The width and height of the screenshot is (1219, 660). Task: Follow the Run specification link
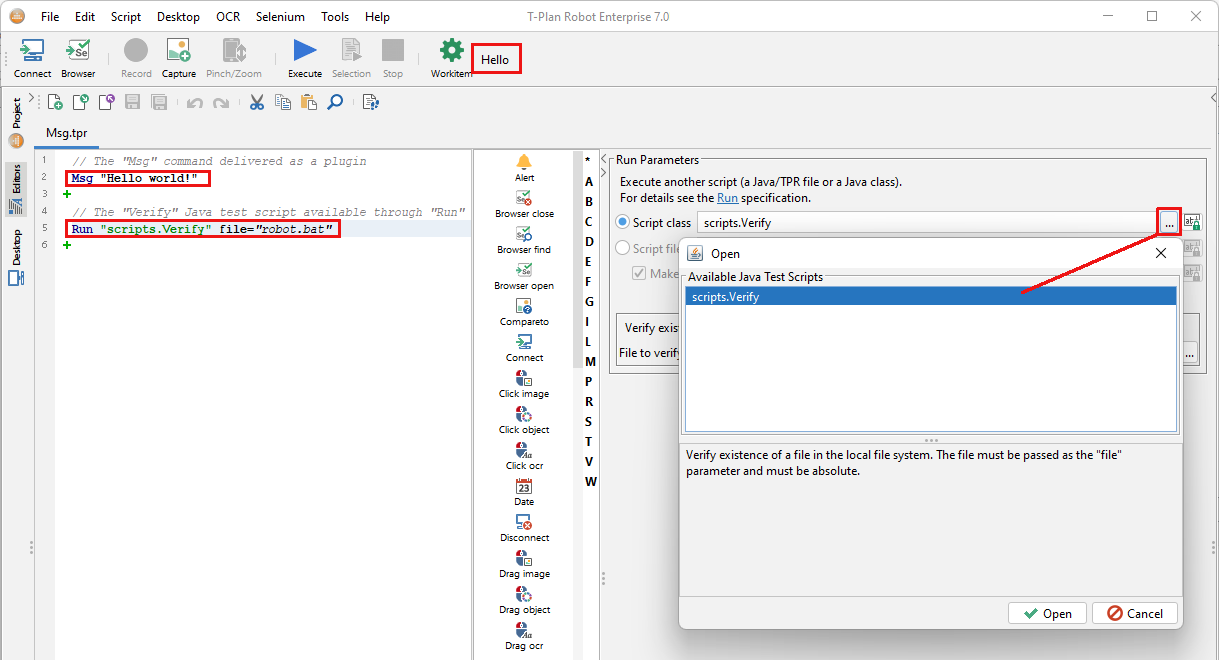(x=727, y=198)
